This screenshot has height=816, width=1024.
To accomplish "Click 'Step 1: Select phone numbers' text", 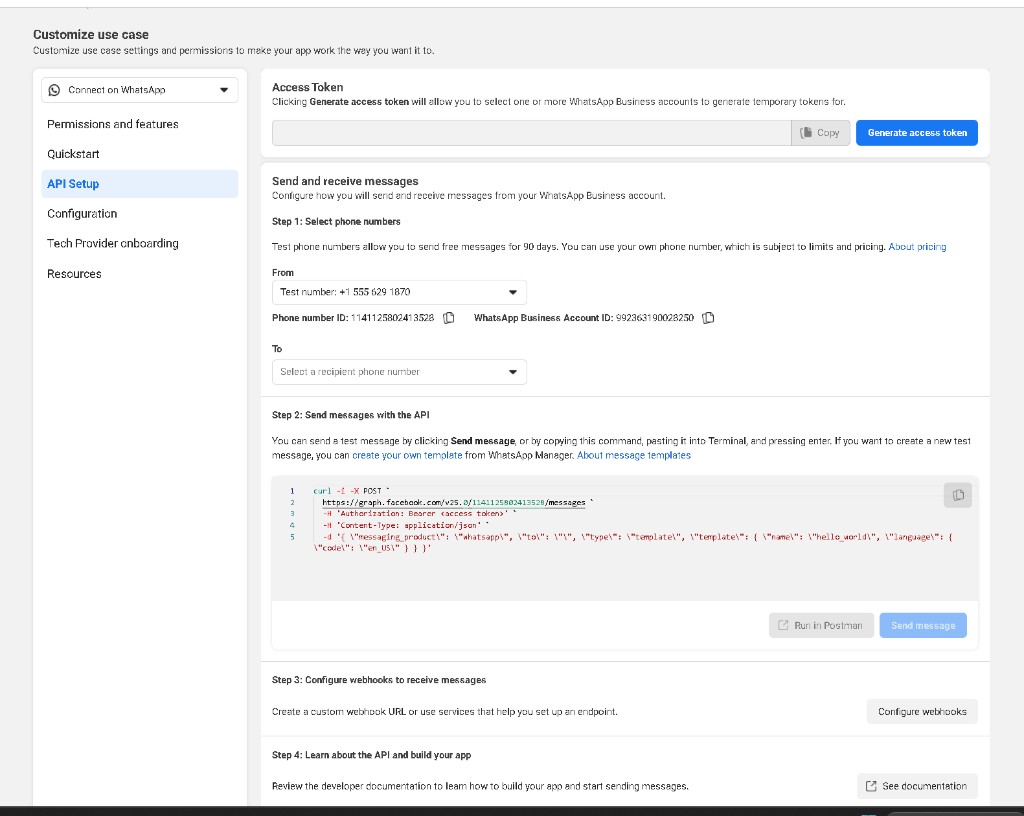I will (336, 221).
